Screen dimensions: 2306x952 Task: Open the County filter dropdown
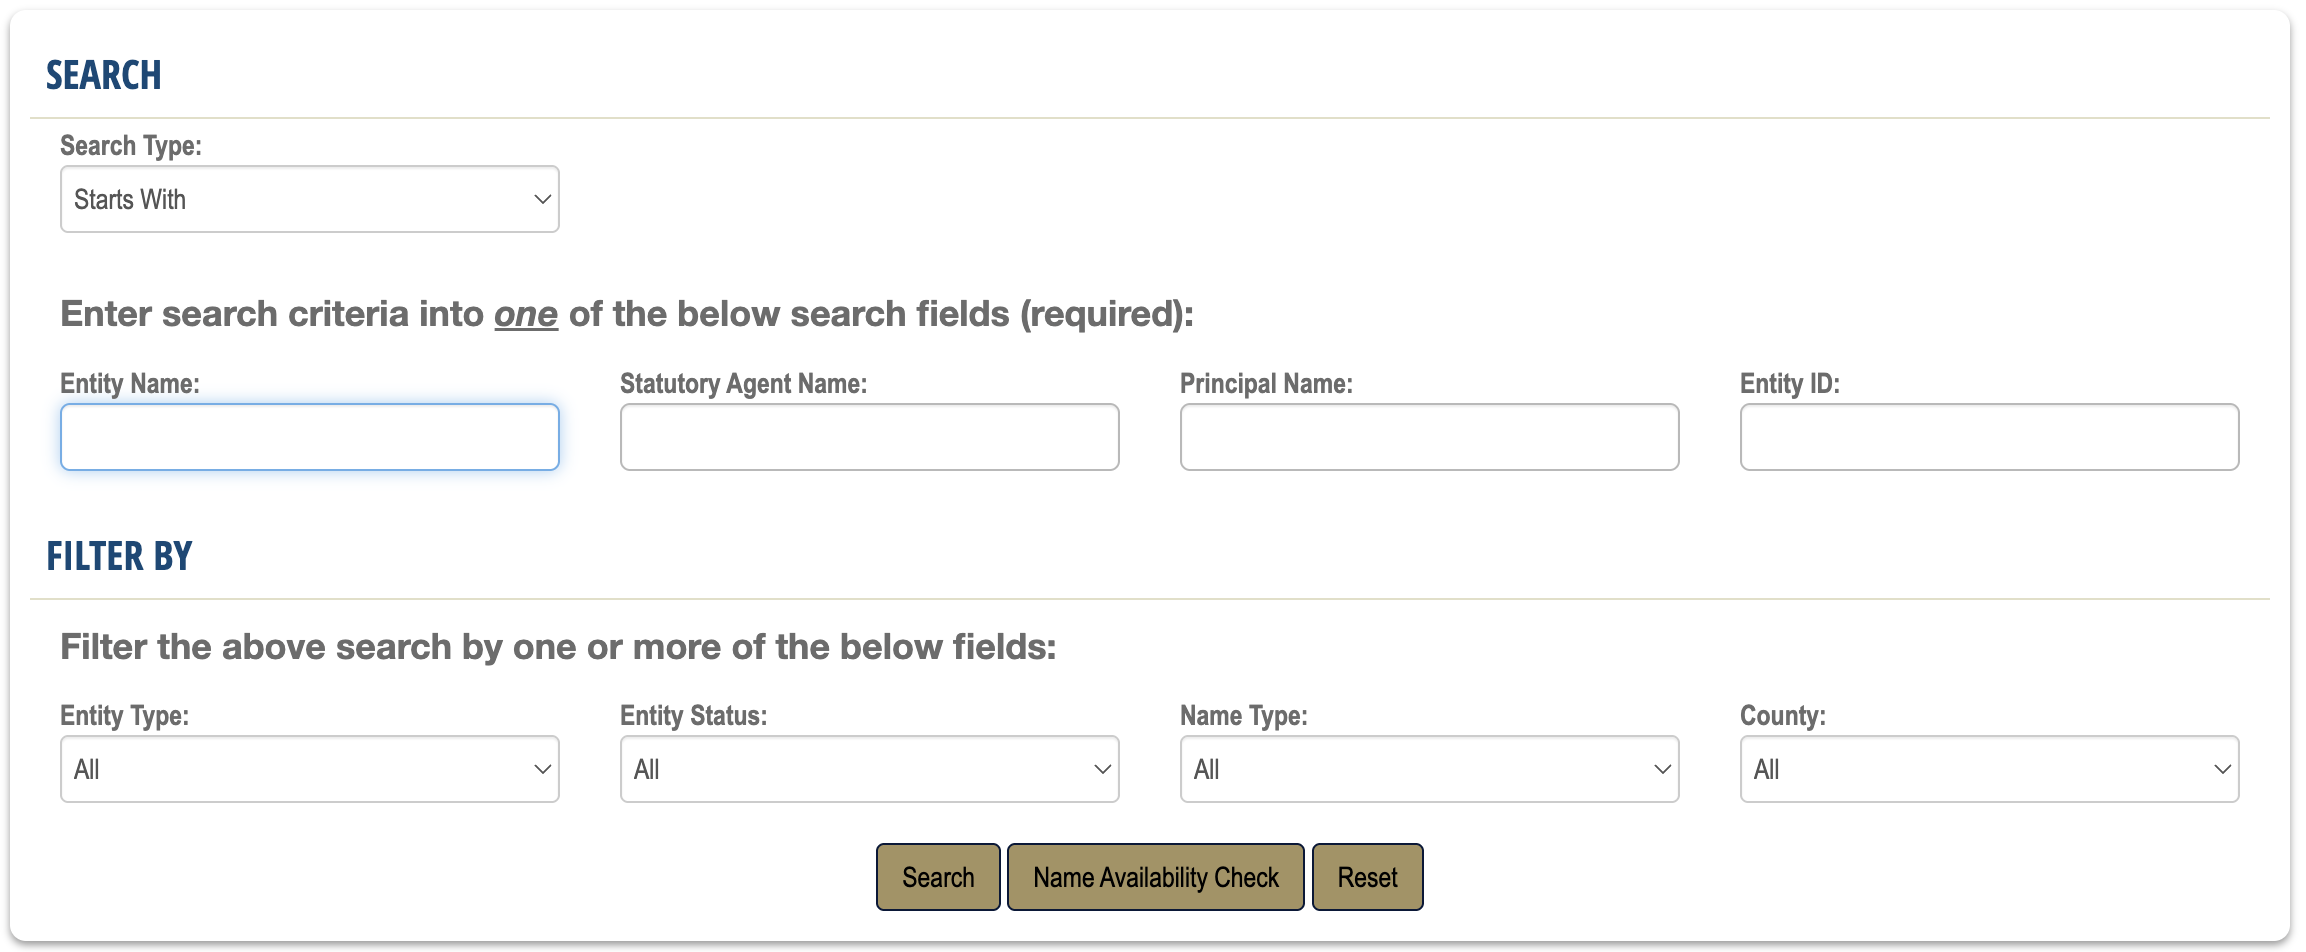[1989, 769]
